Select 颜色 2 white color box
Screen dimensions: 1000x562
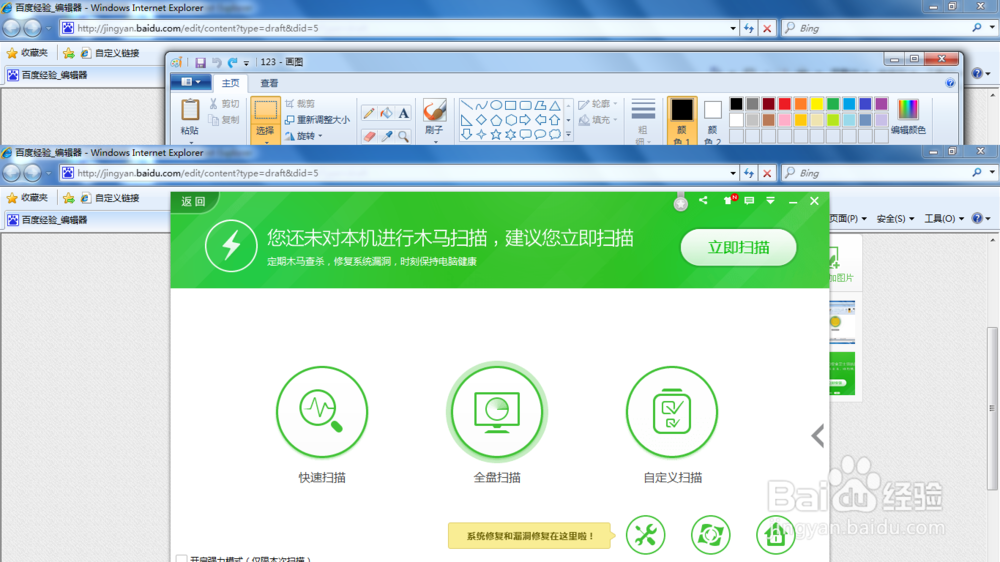[712, 121]
